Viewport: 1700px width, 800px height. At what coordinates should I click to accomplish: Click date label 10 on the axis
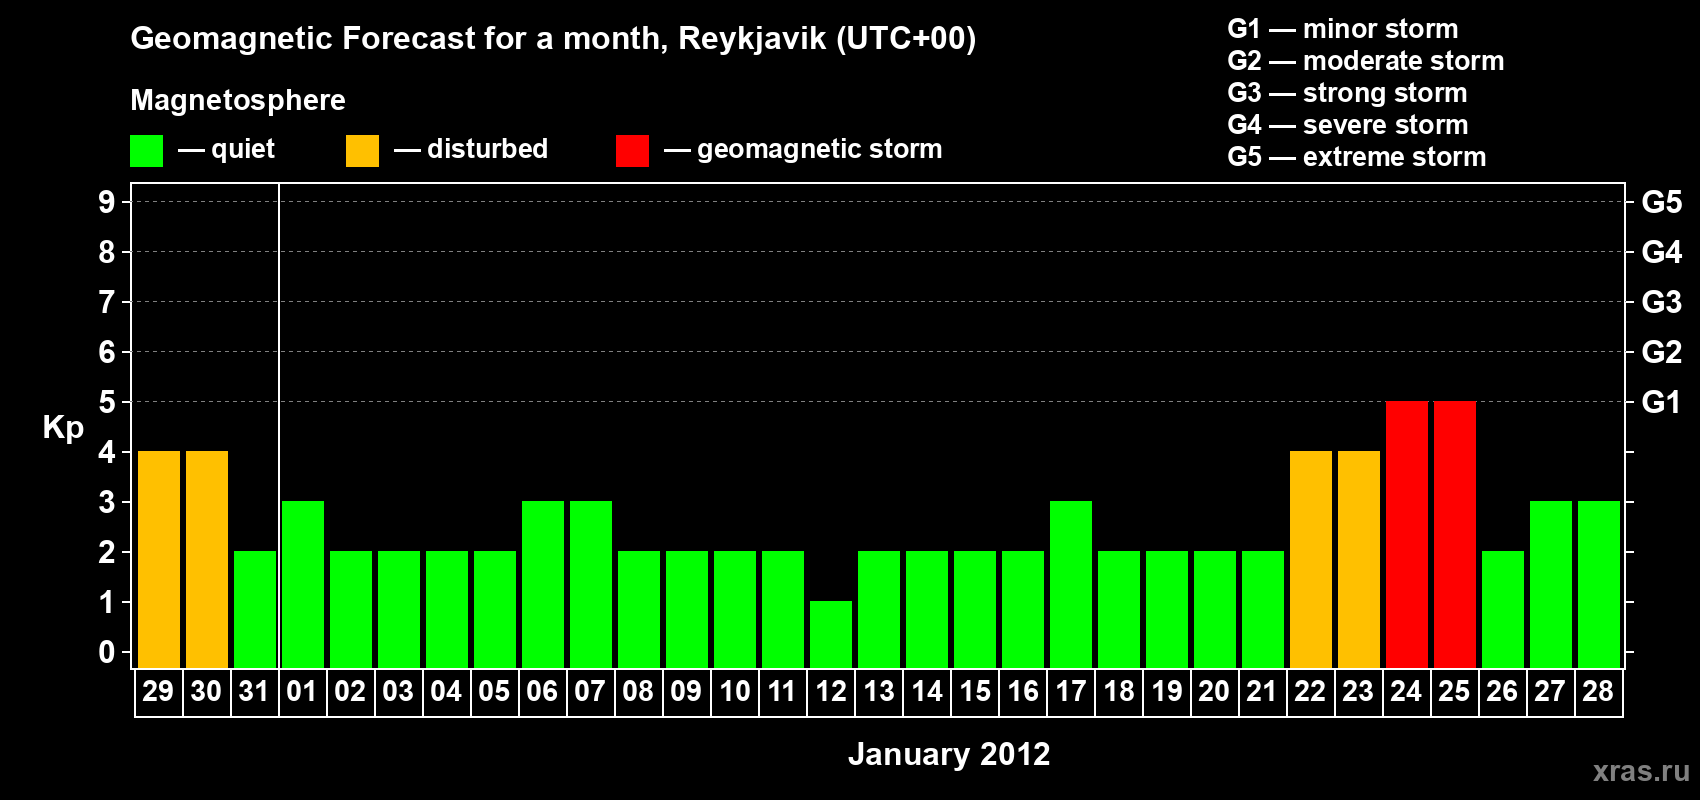point(735,691)
